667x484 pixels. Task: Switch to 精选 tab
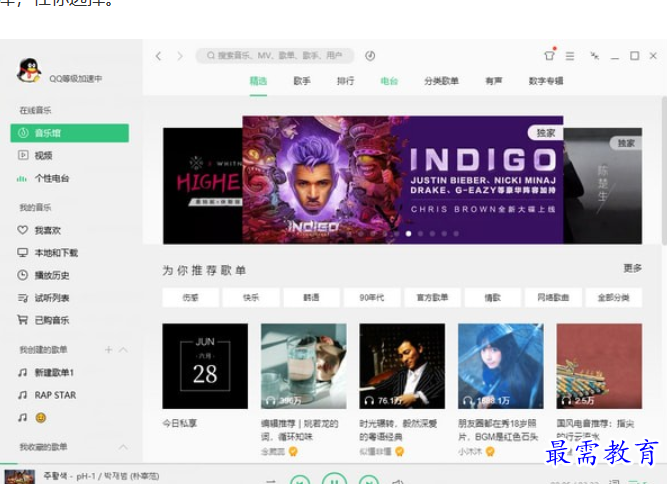pos(258,81)
